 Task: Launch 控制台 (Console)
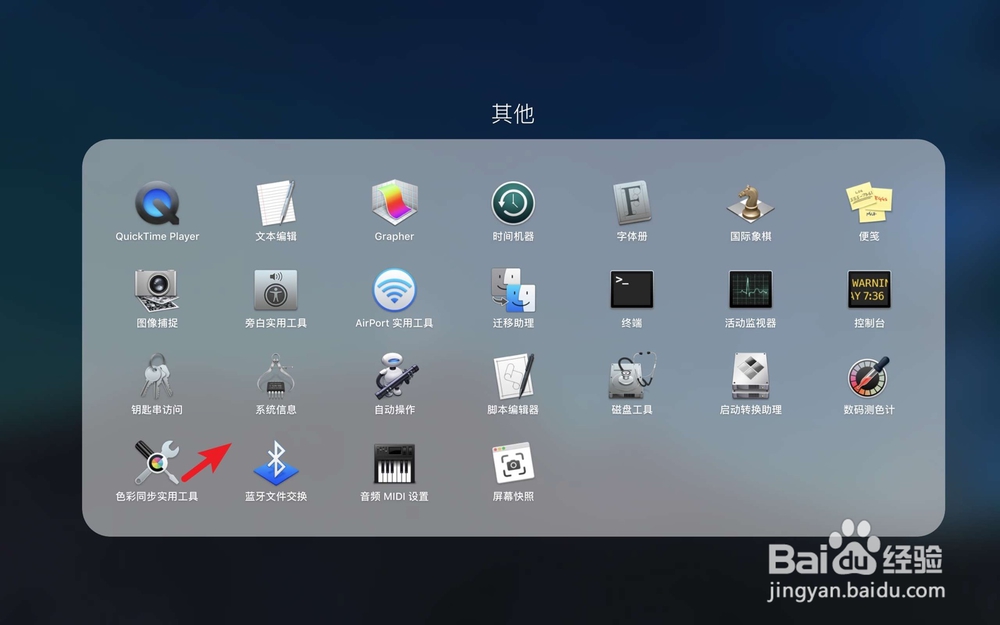pos(868,290)
